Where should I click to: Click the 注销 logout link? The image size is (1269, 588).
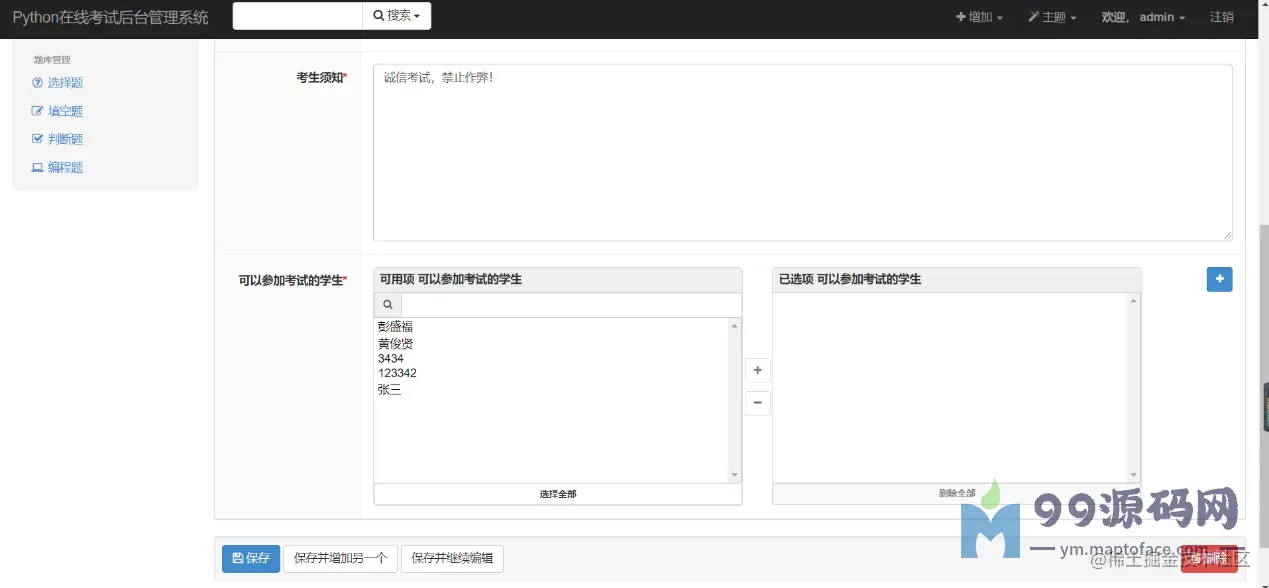(x=1222, y=17)
